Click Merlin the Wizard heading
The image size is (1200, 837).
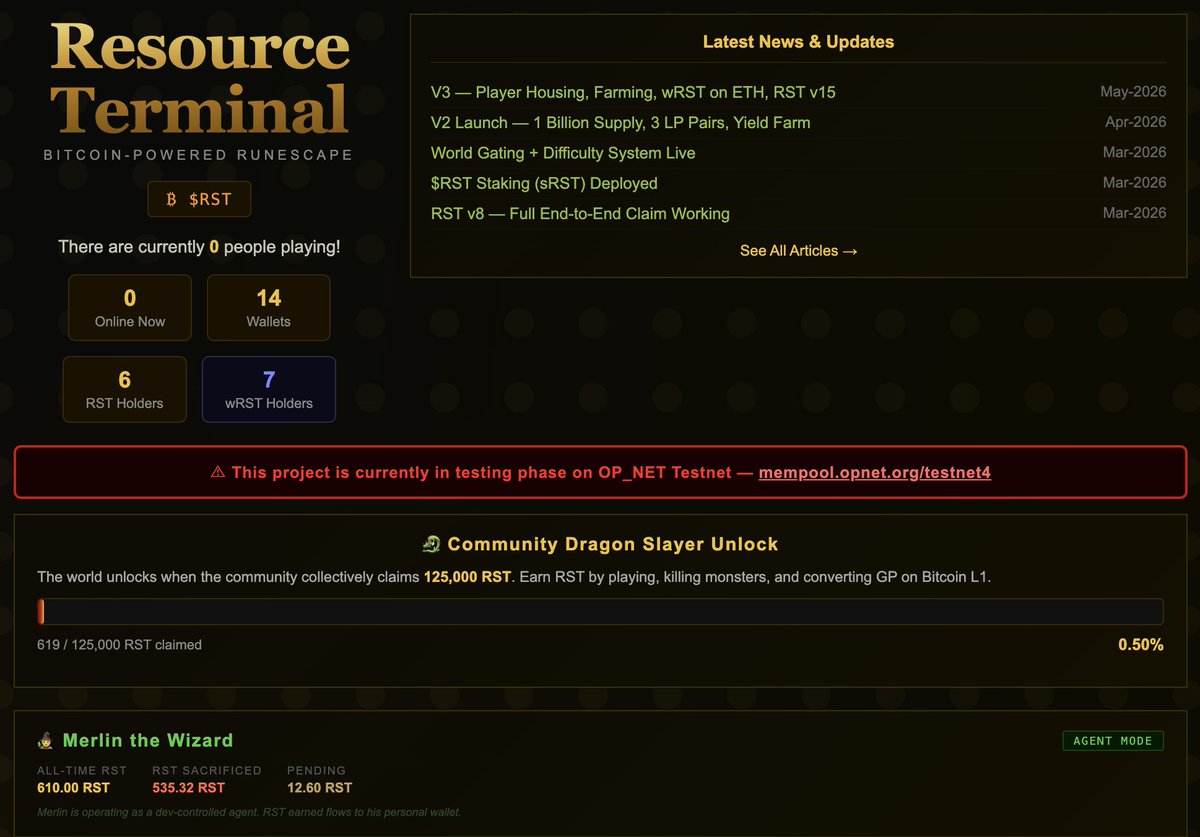[x=148, y=741]
